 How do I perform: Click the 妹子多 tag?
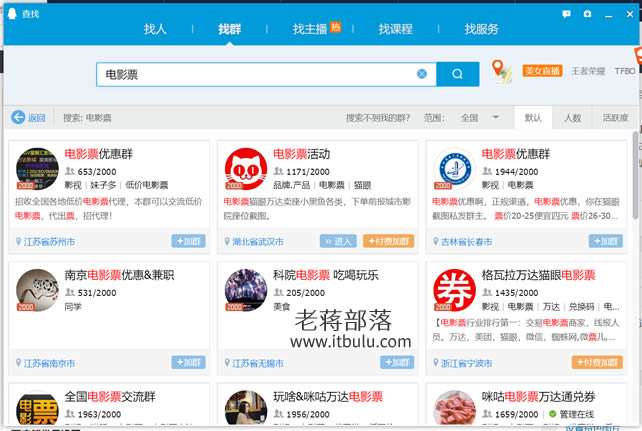(x=103, y=185)
